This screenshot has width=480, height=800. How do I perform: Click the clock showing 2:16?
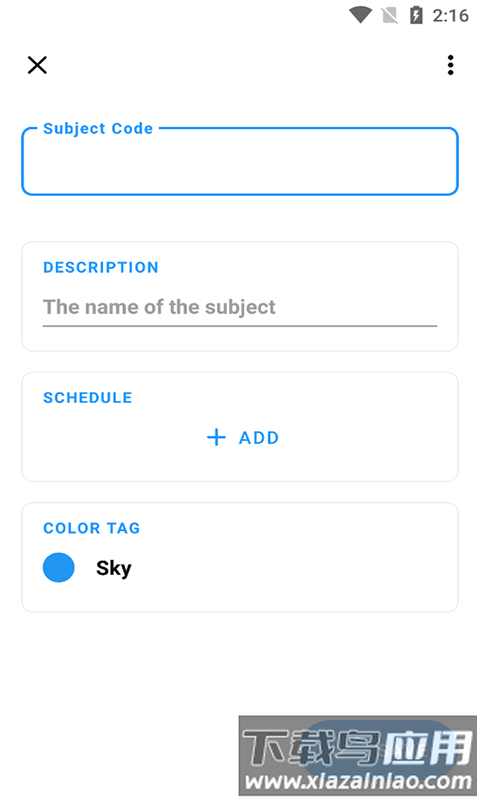[450, 16]
